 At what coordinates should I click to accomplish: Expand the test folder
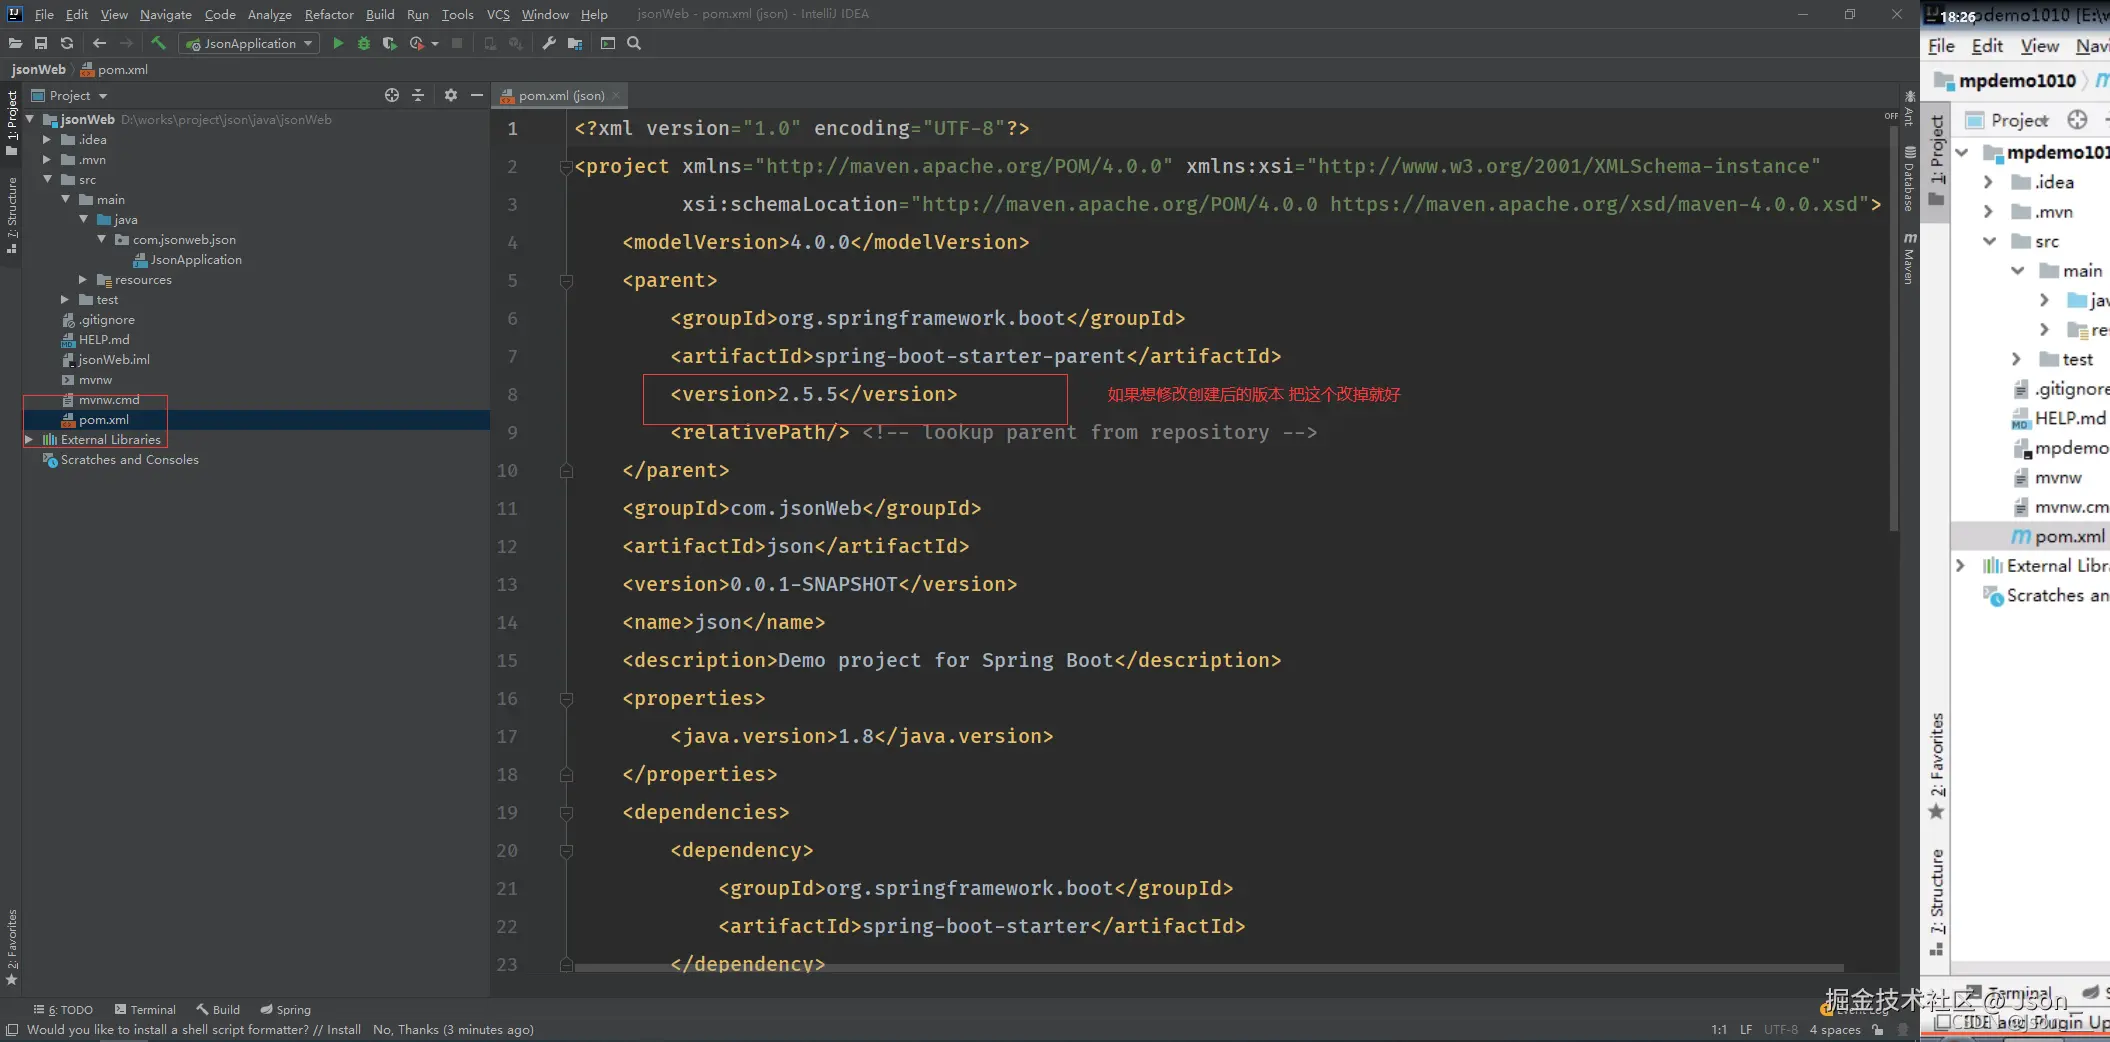65,299
